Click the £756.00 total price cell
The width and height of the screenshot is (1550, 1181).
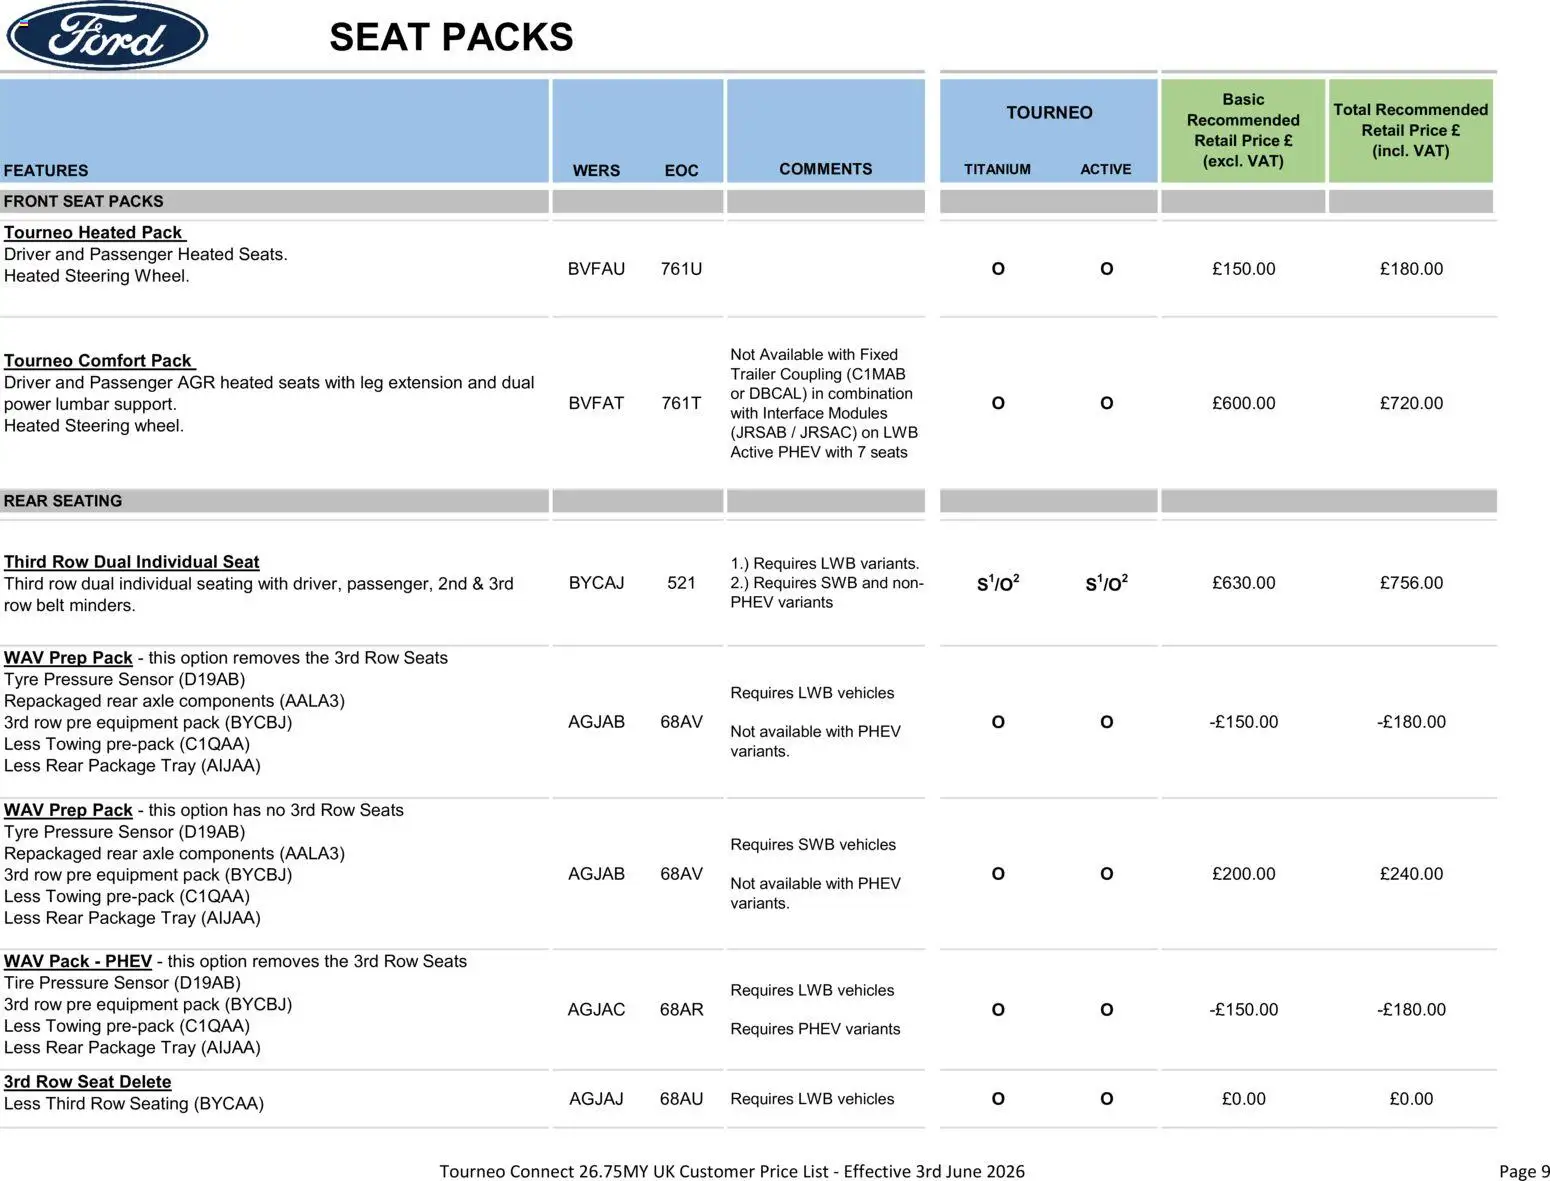pyautogui.click(x=1411, y=583)
